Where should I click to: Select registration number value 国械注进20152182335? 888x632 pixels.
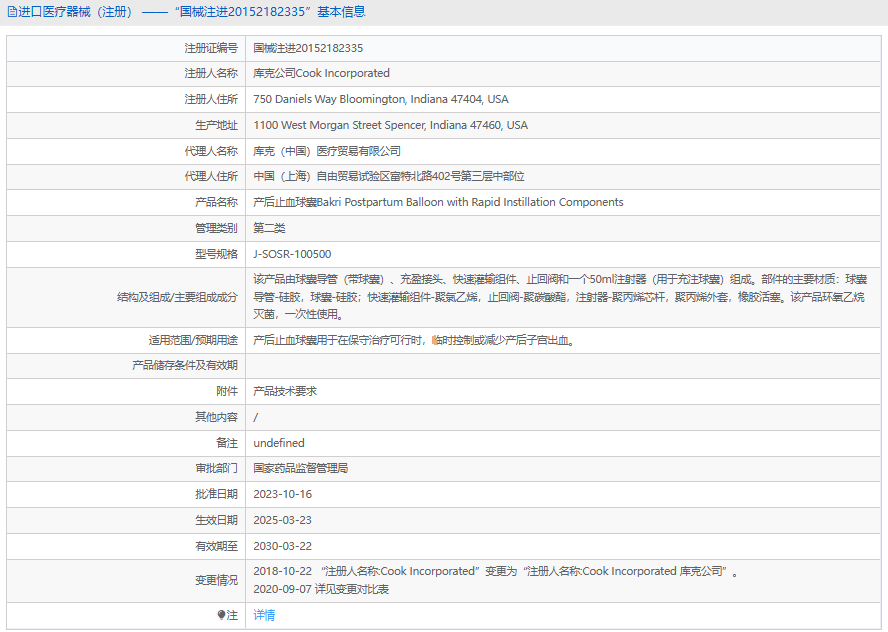point(308,48)
